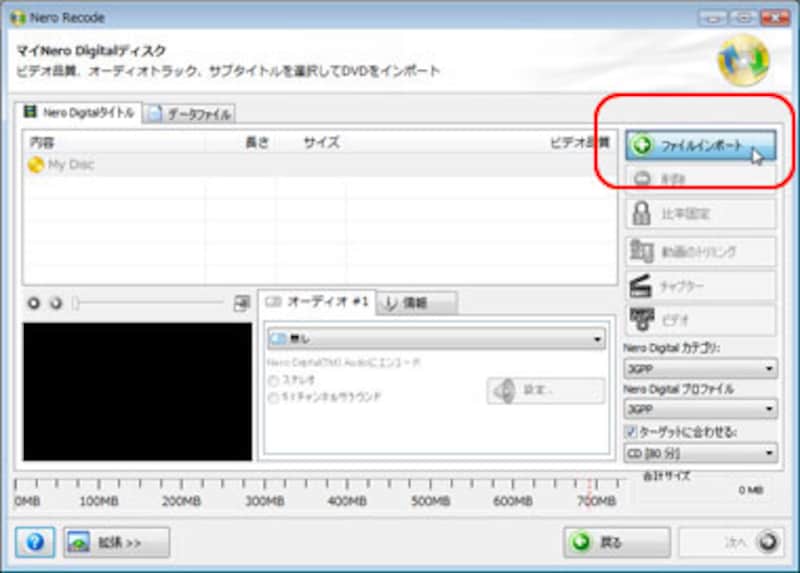Click the second round preview playback button
The image size is (800, 573).
[56, 303]
